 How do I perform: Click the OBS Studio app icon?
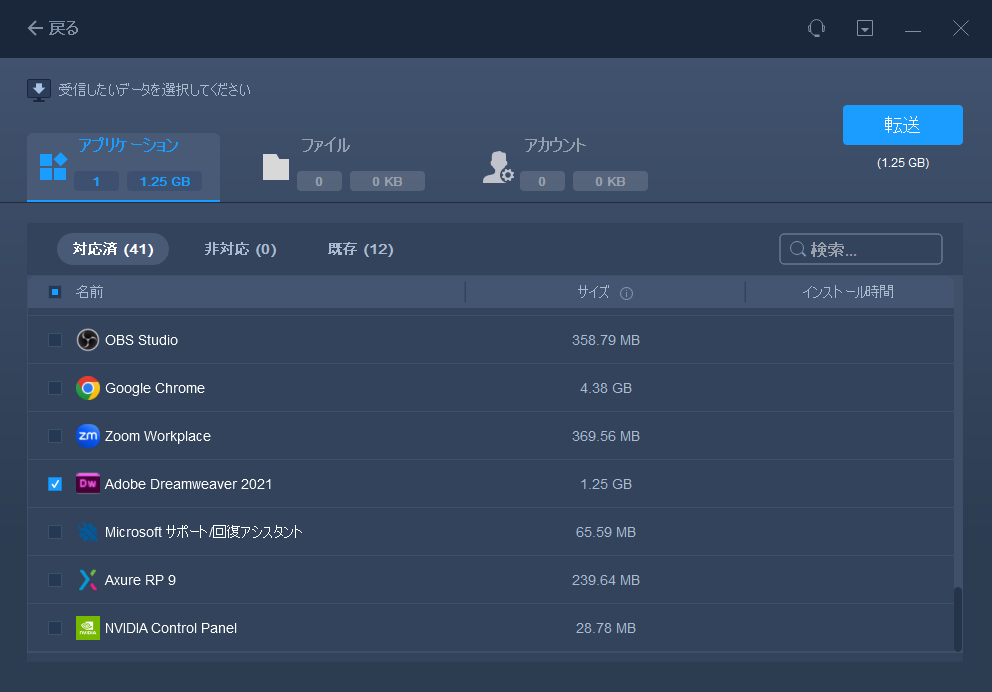click(88, 340)
